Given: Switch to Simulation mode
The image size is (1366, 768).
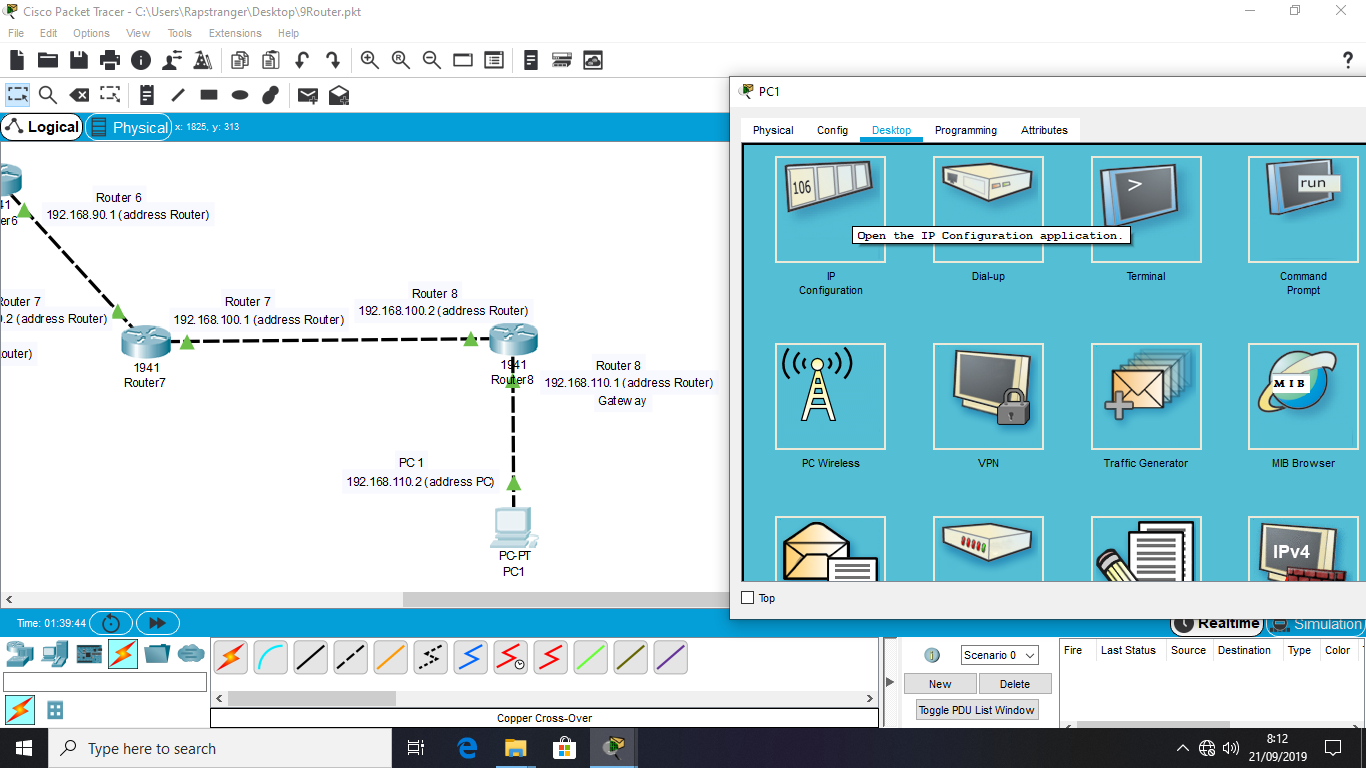Looking at the screenshot, I should point(1316,624).
